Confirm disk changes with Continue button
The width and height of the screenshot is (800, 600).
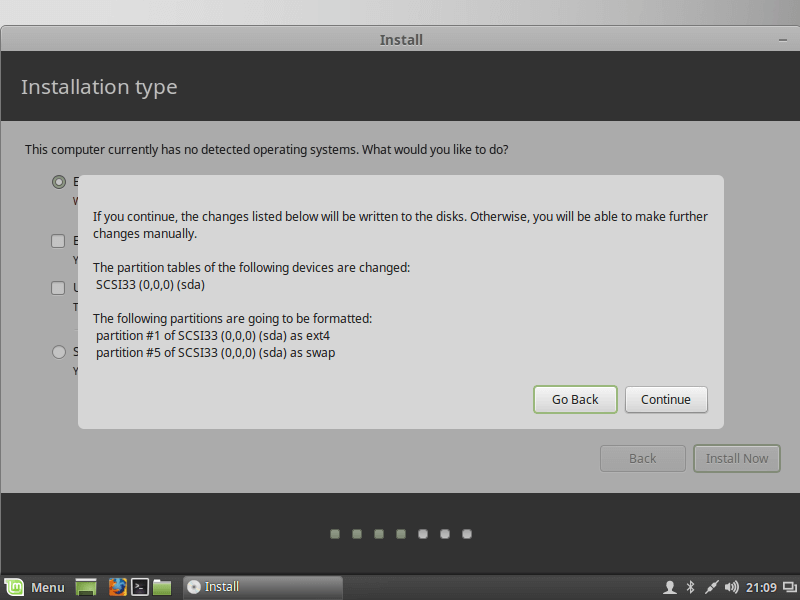pyautogui.click(x=666, y=399)
